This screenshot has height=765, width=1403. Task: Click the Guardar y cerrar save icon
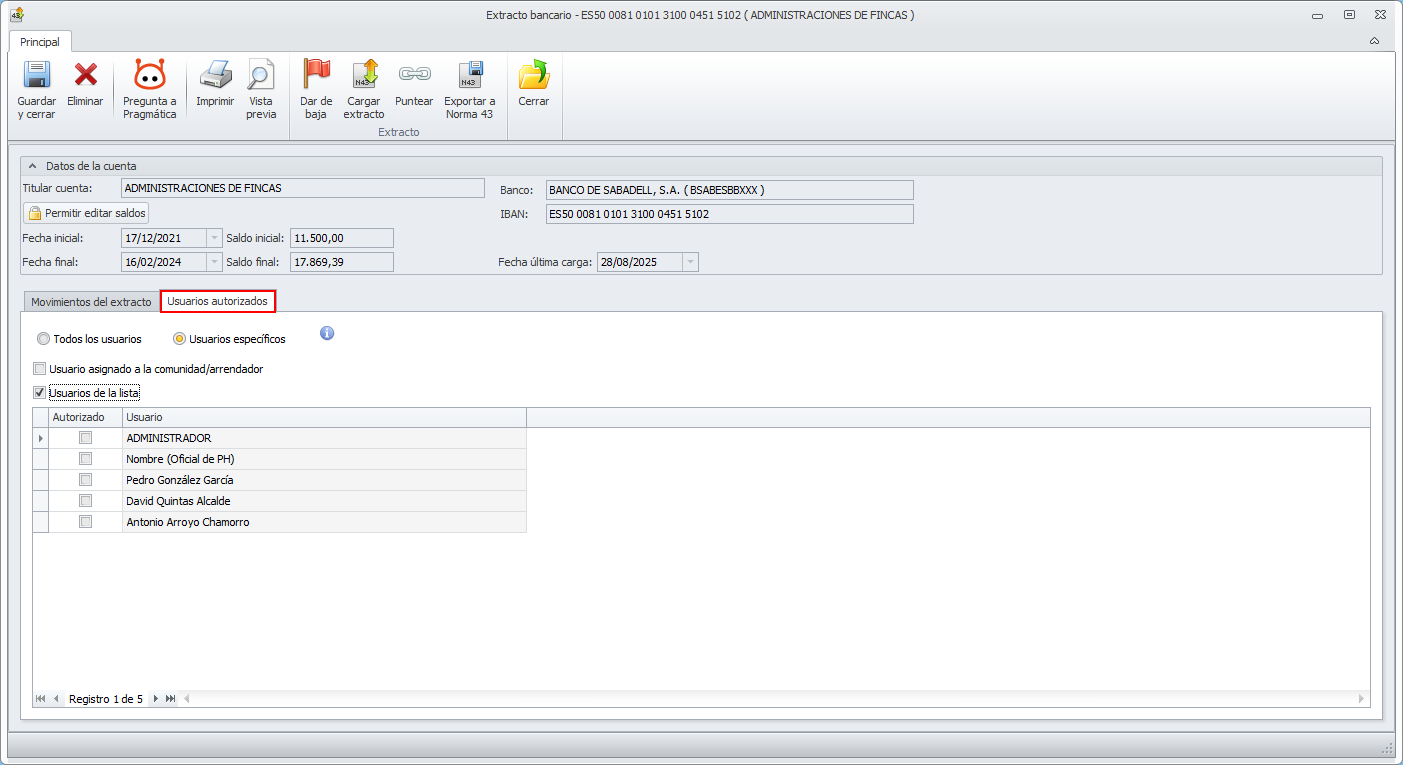coord(37,75)
